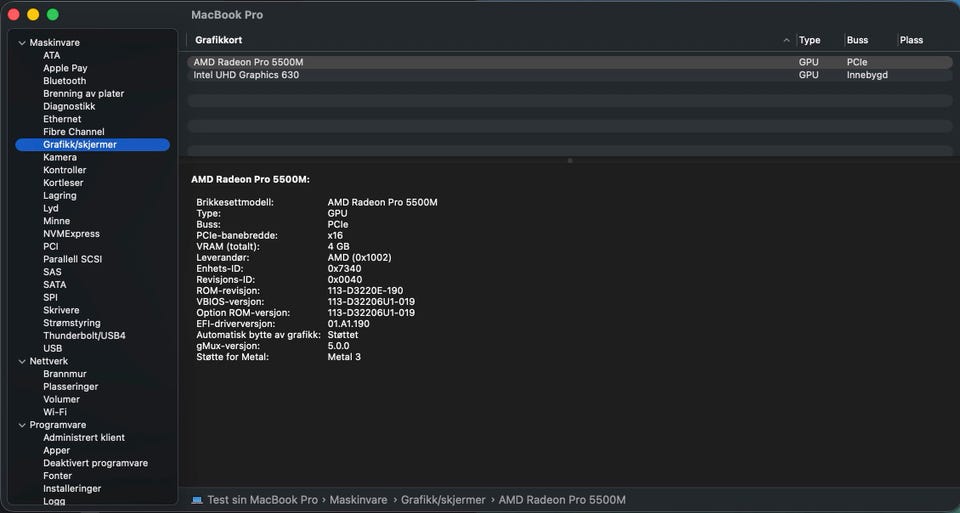This screenshot has width=960, height=513.
Task: Select USB in the sidebar
Action: [52, 348]
